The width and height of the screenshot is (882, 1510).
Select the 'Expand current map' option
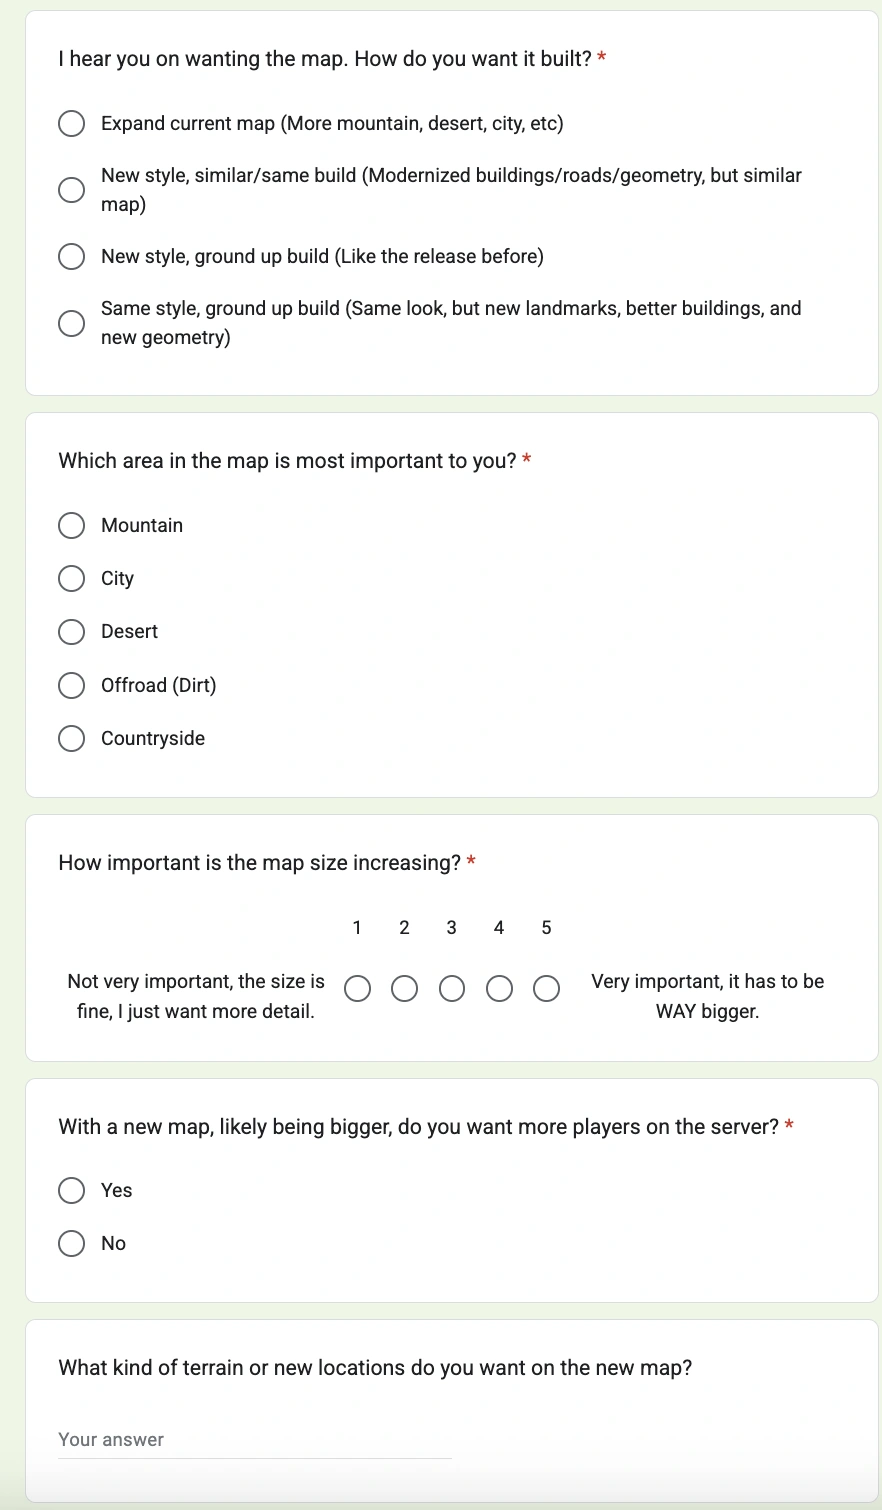tap(72, 124)
